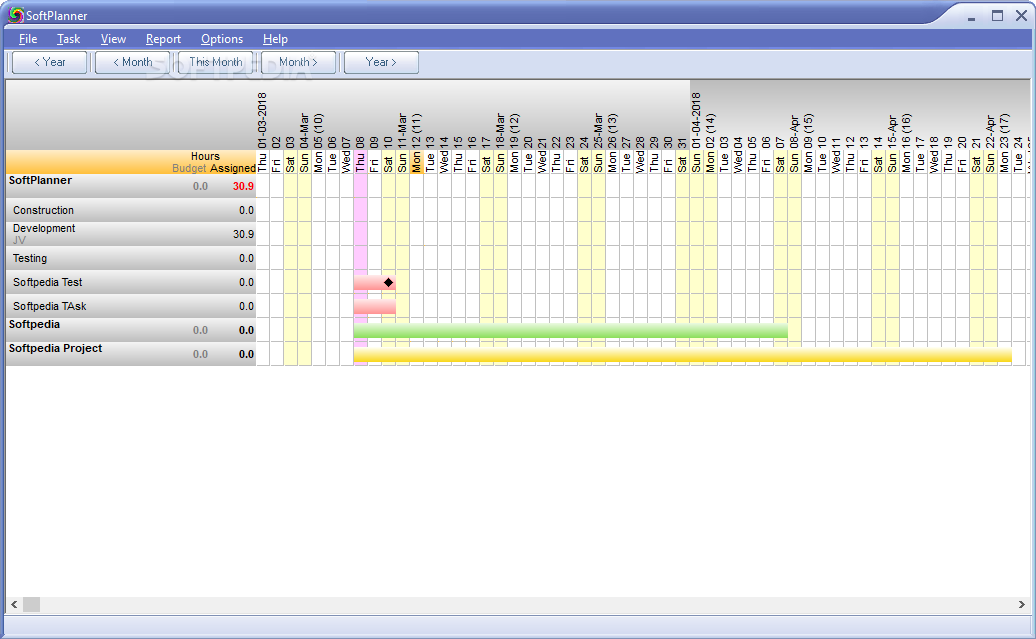Click the red 30.9 assigned hours value
This screenshot has width=1036, height=639.
point(243,186)
